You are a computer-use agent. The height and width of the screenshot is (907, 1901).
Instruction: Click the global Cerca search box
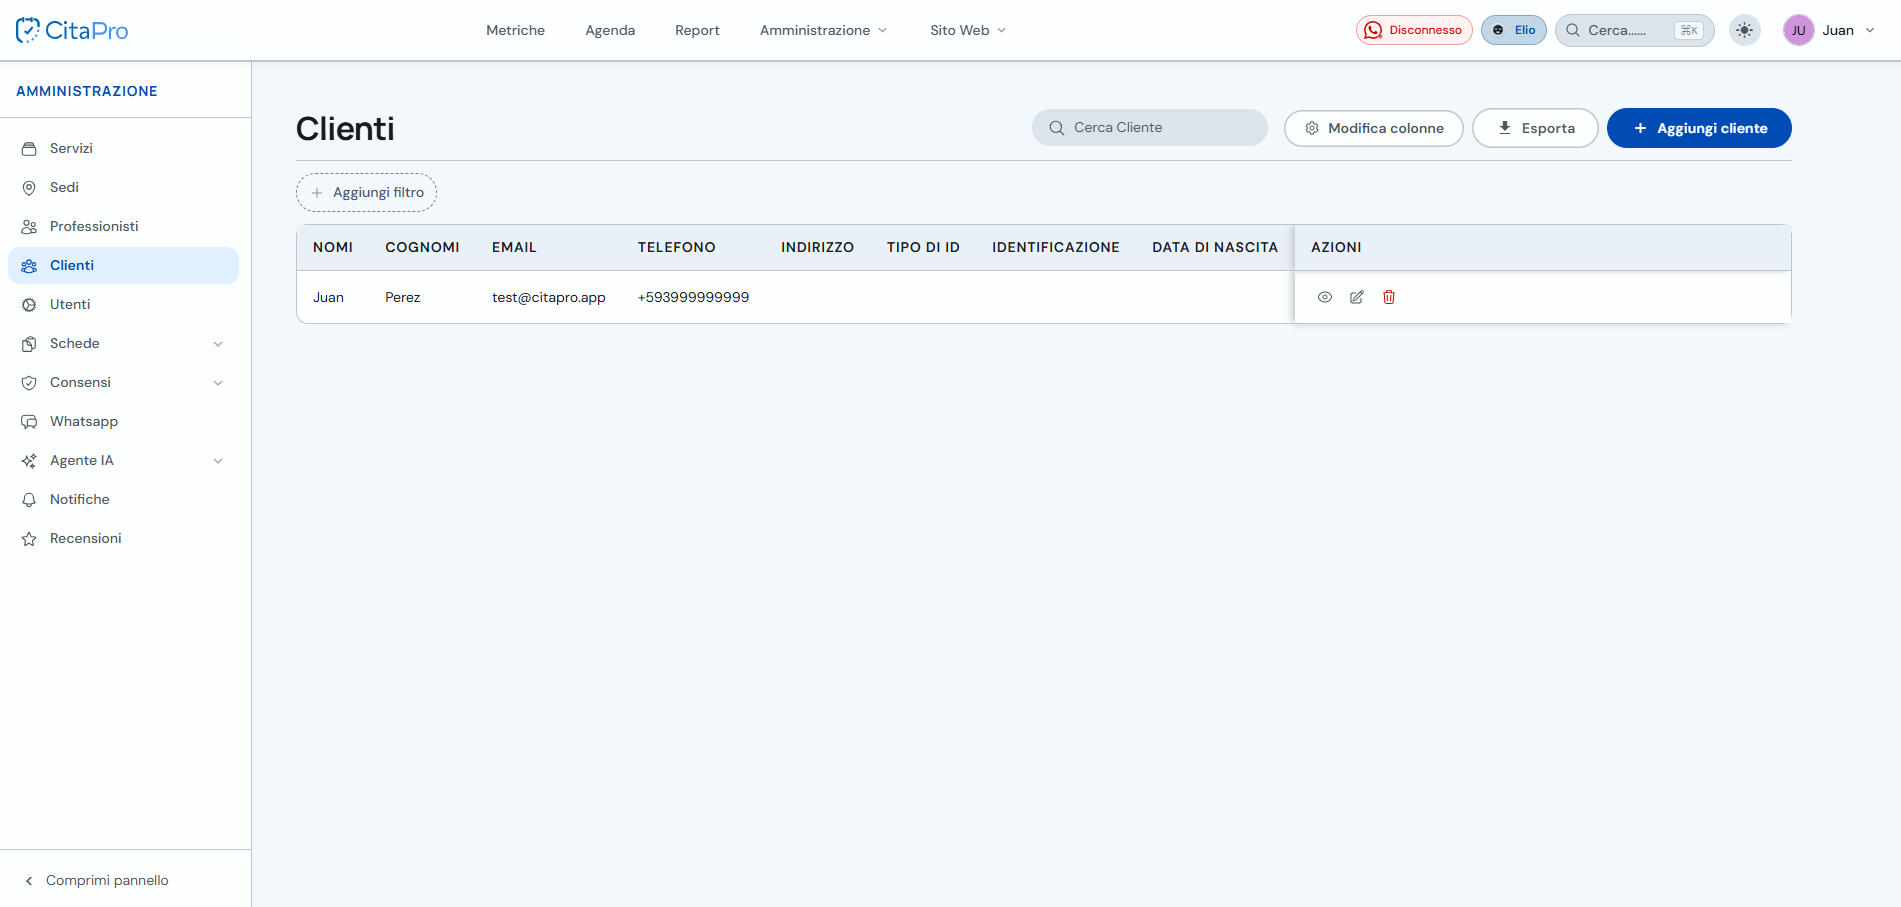[1634, 30]
